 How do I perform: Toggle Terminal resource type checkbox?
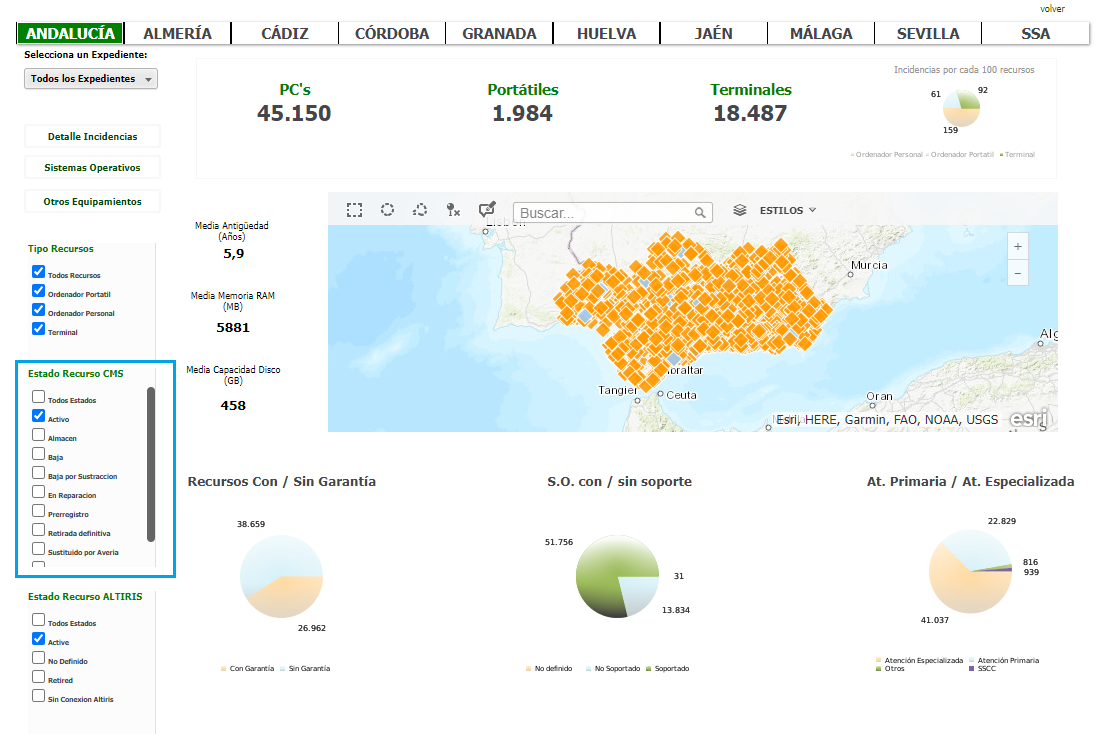(39, 329)
